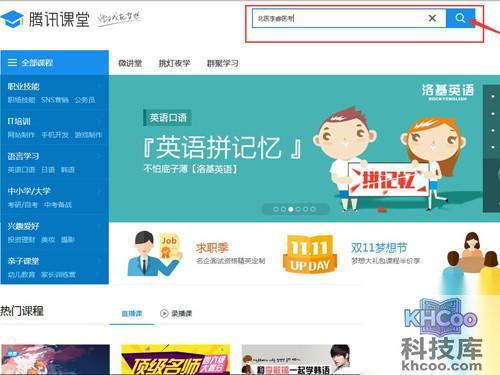Open the 职场技能 subcategory
Image resolution: width=500 pixels, height=375 pixels.
pos(21,100)
